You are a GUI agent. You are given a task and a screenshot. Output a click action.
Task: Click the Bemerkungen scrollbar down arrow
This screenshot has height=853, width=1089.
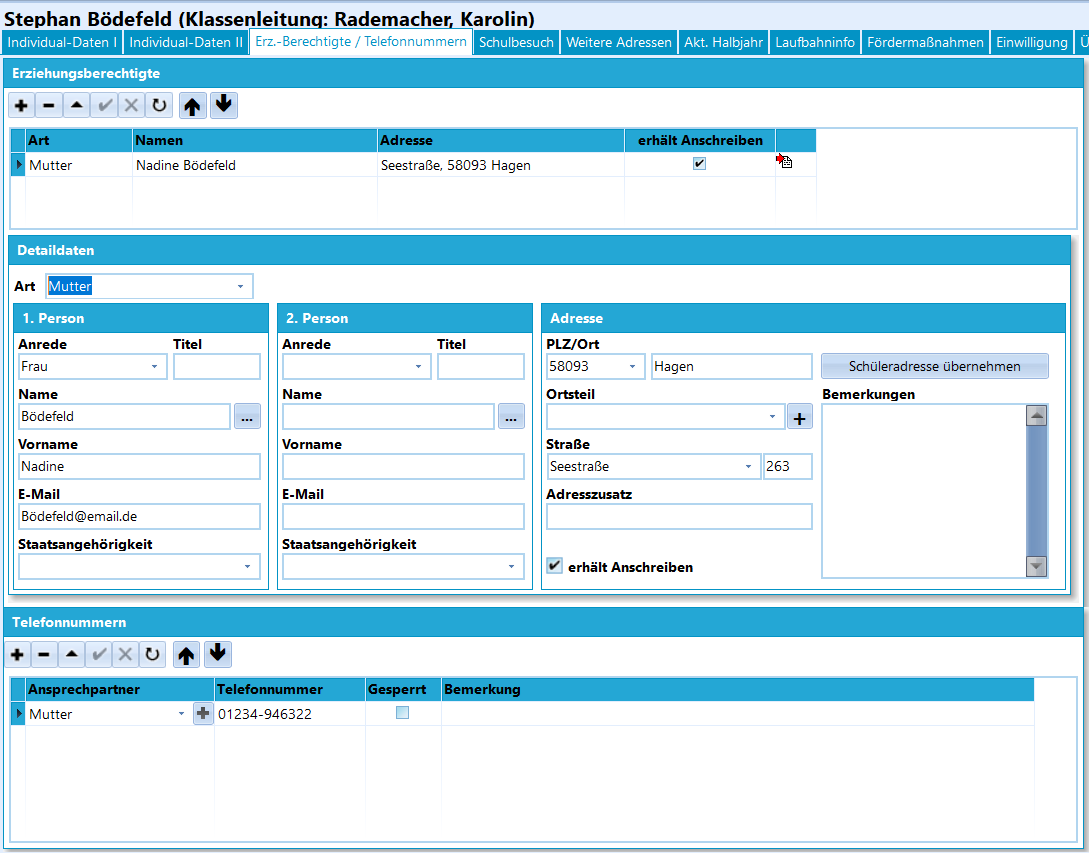tap(1036, 566)
